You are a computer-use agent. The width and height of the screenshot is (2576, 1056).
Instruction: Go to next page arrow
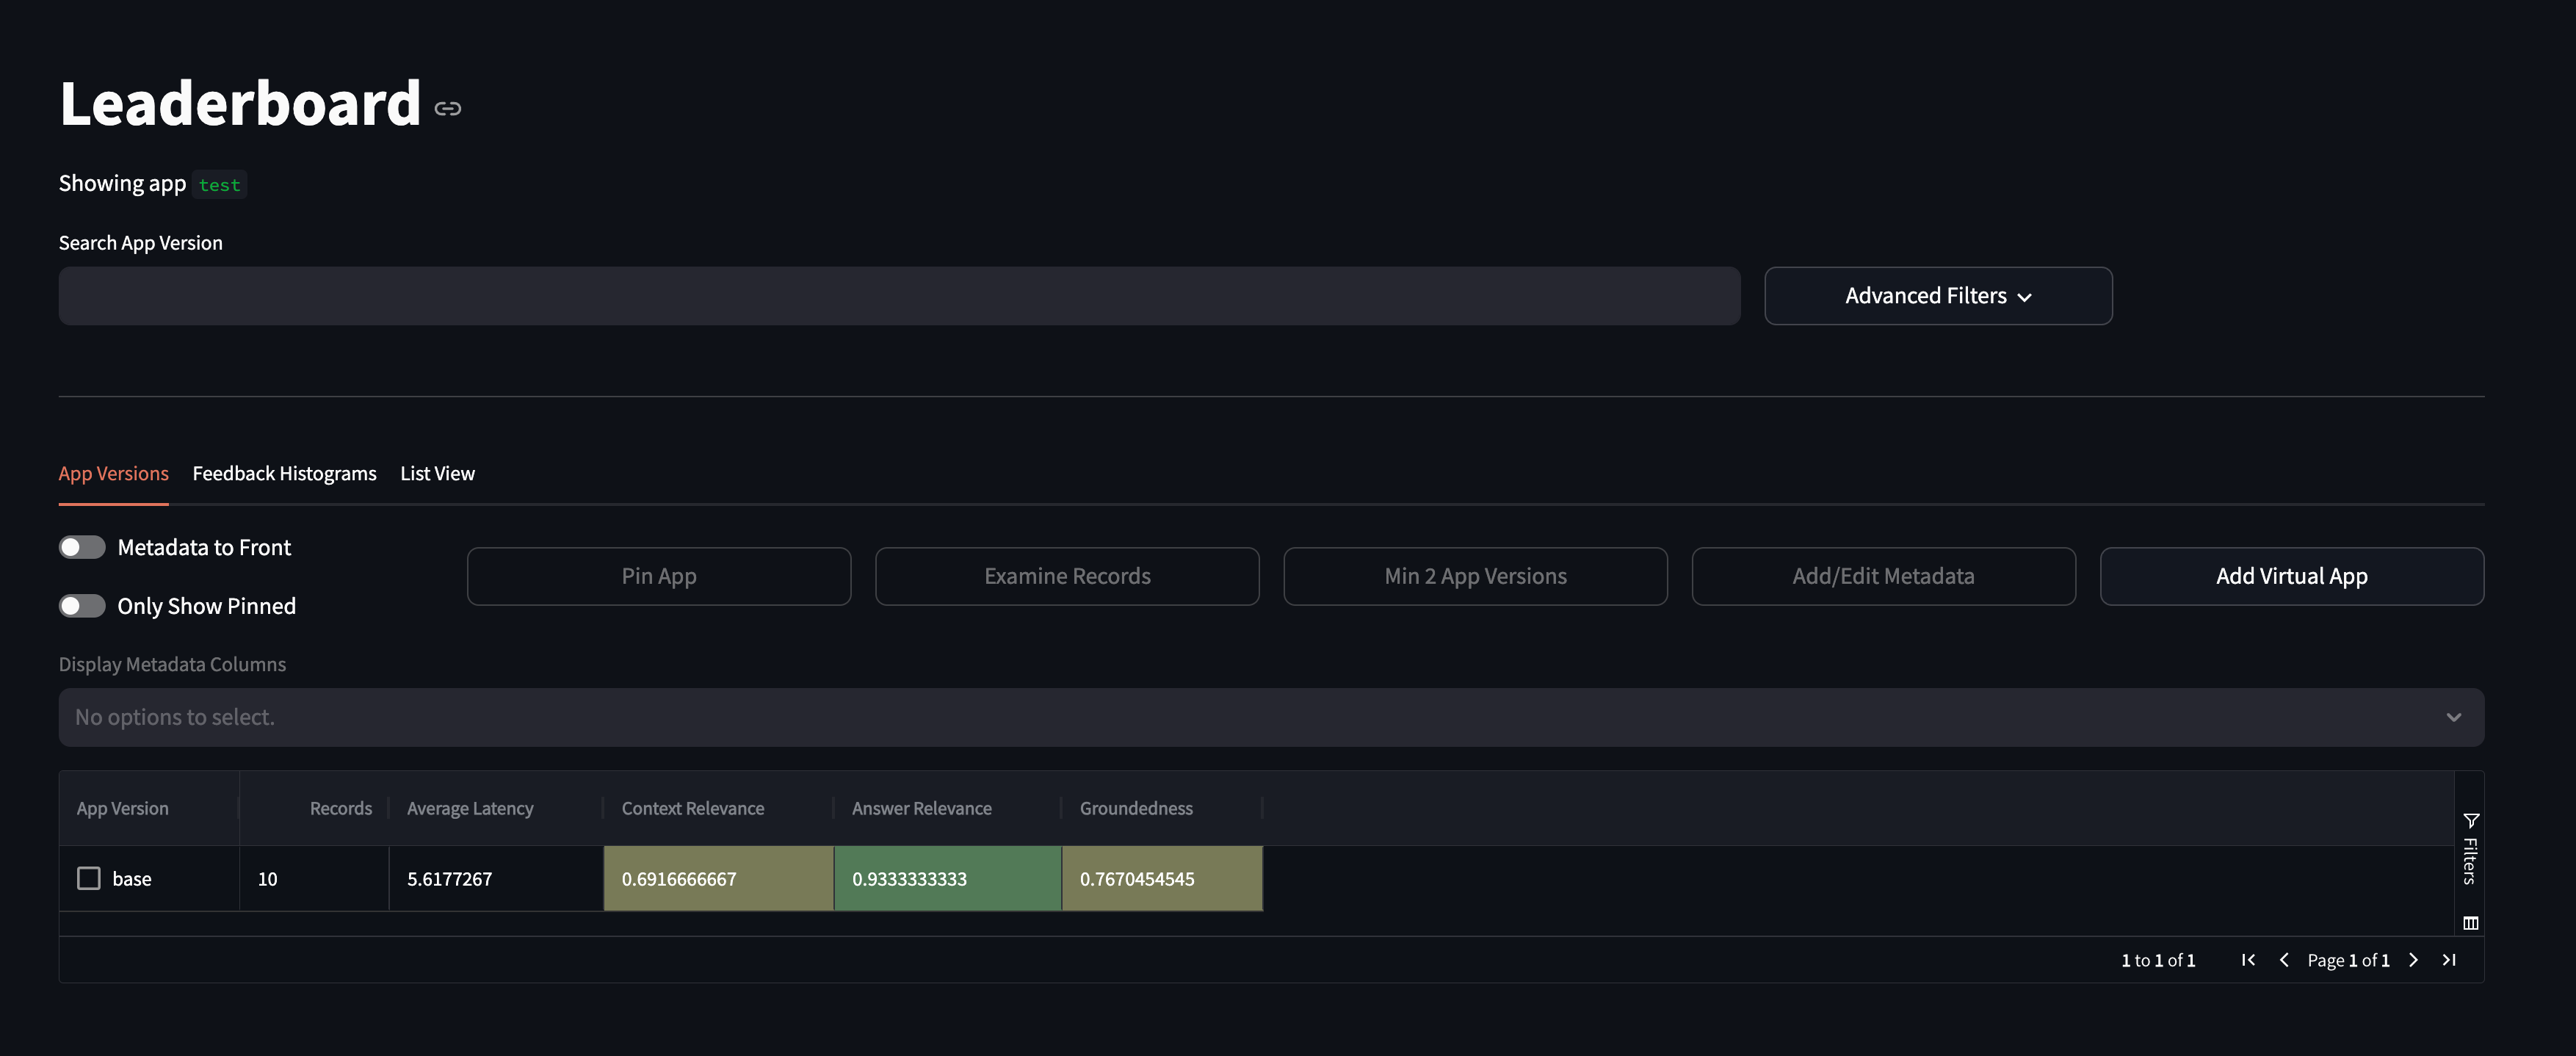[2413, 960]
